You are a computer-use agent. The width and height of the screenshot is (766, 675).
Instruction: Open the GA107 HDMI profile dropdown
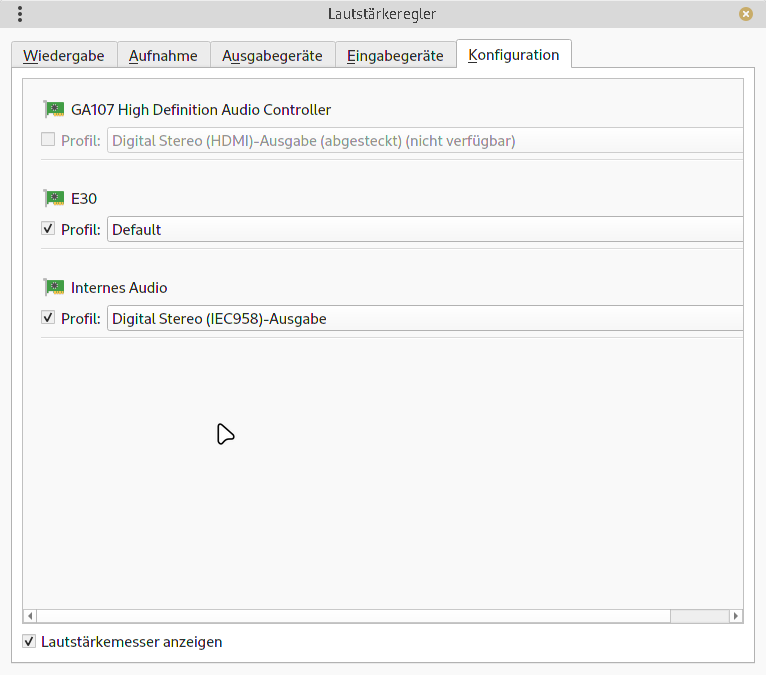[425, 141]
